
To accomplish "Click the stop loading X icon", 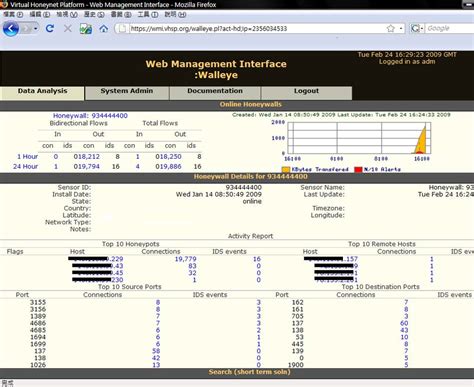I will (x=68, y=29).
